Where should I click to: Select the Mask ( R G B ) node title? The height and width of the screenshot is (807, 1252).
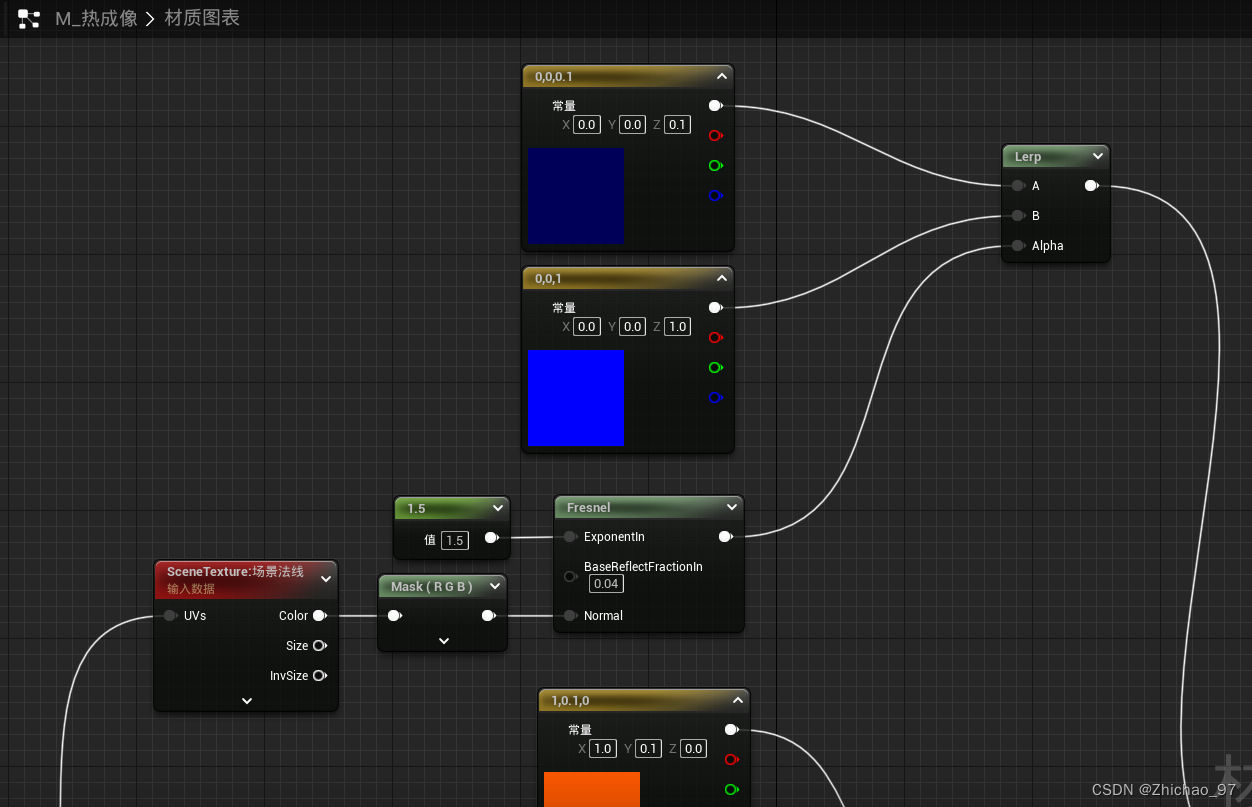[431, 586]
